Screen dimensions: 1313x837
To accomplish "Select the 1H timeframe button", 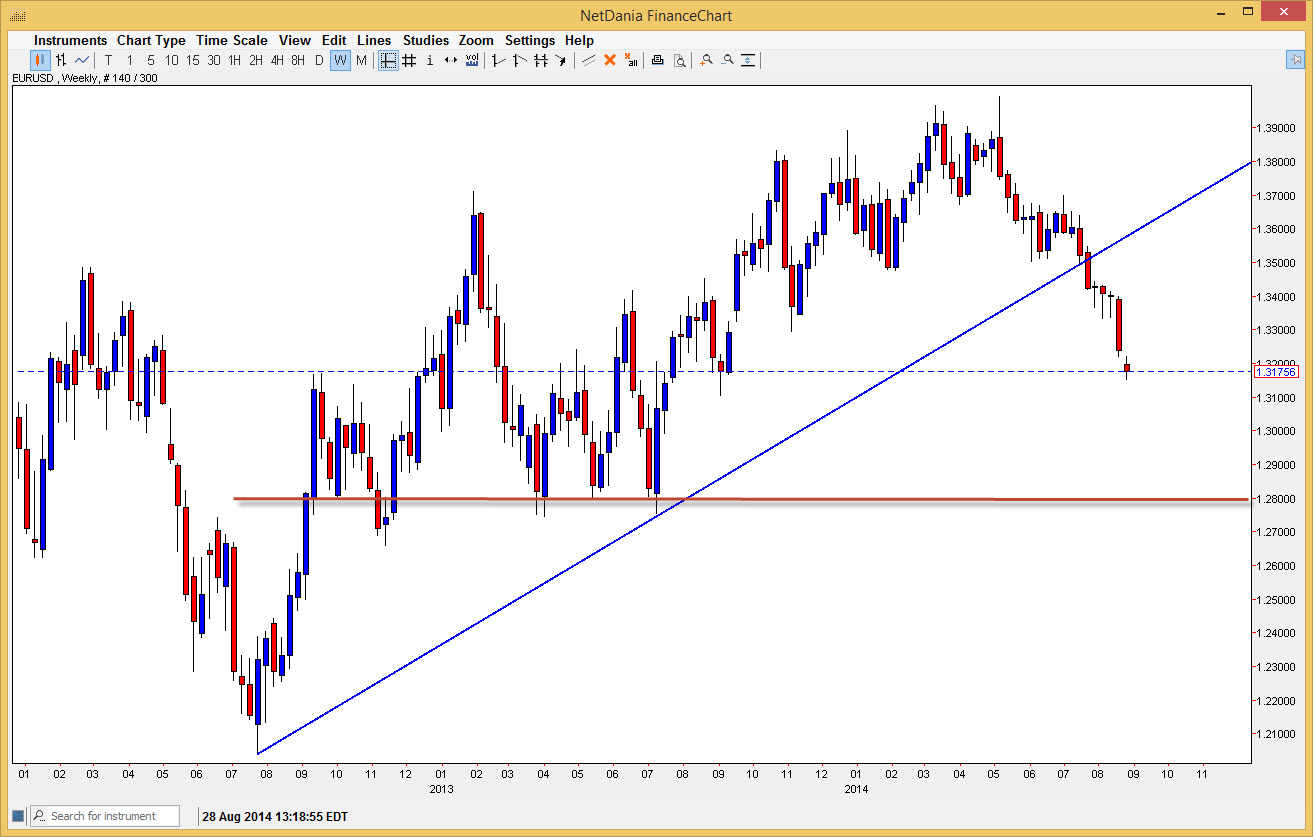I will pyautogui.click(x=234, y=60).
